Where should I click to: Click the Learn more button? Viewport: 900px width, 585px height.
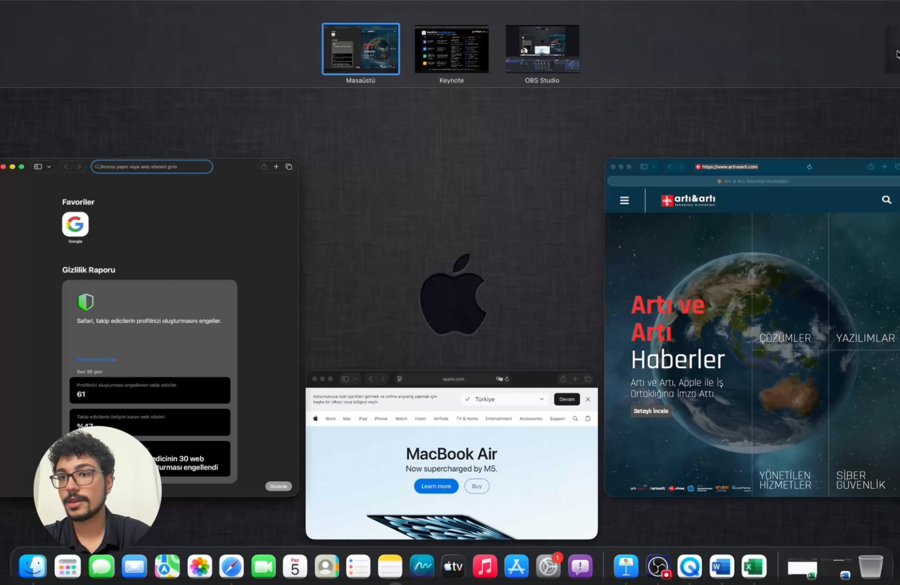pyautogui.click(x=436, y=486)
